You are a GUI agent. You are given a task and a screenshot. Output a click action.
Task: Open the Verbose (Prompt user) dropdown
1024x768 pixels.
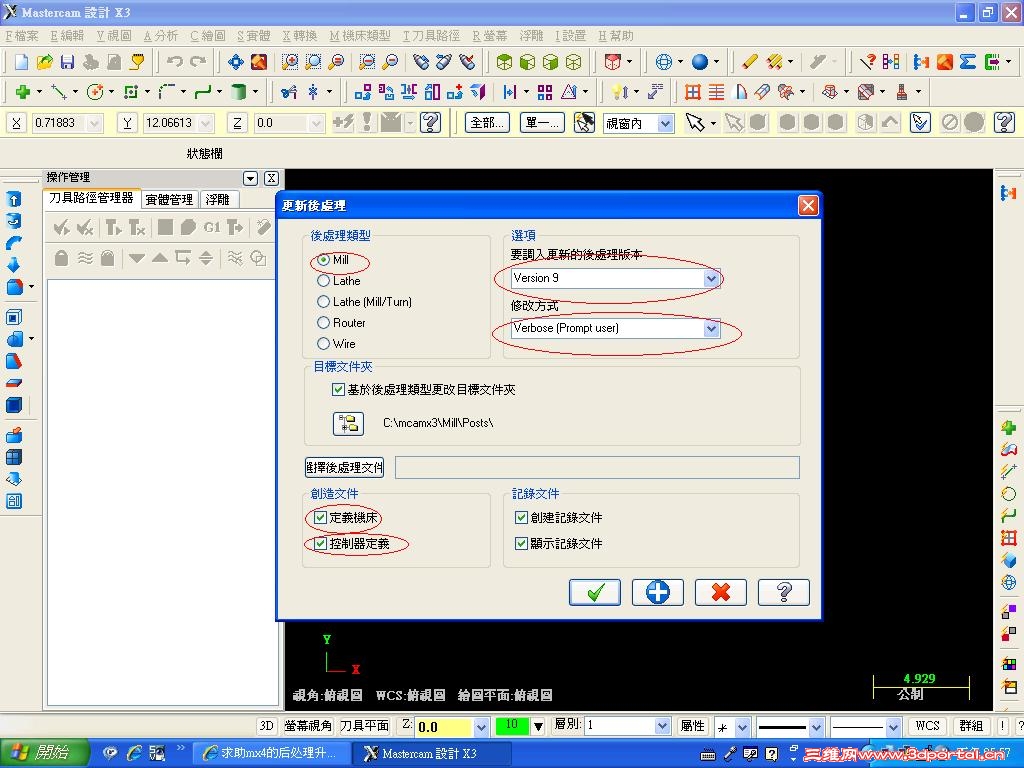[x=712, y=328]
